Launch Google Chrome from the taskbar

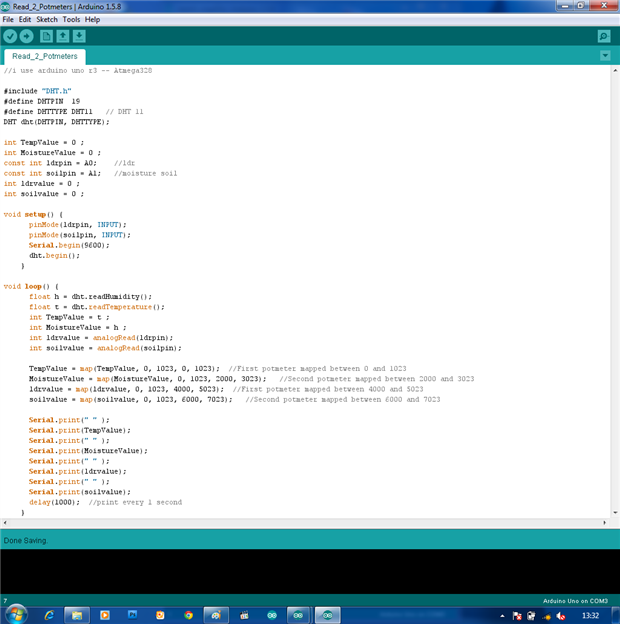click(188, 615)
